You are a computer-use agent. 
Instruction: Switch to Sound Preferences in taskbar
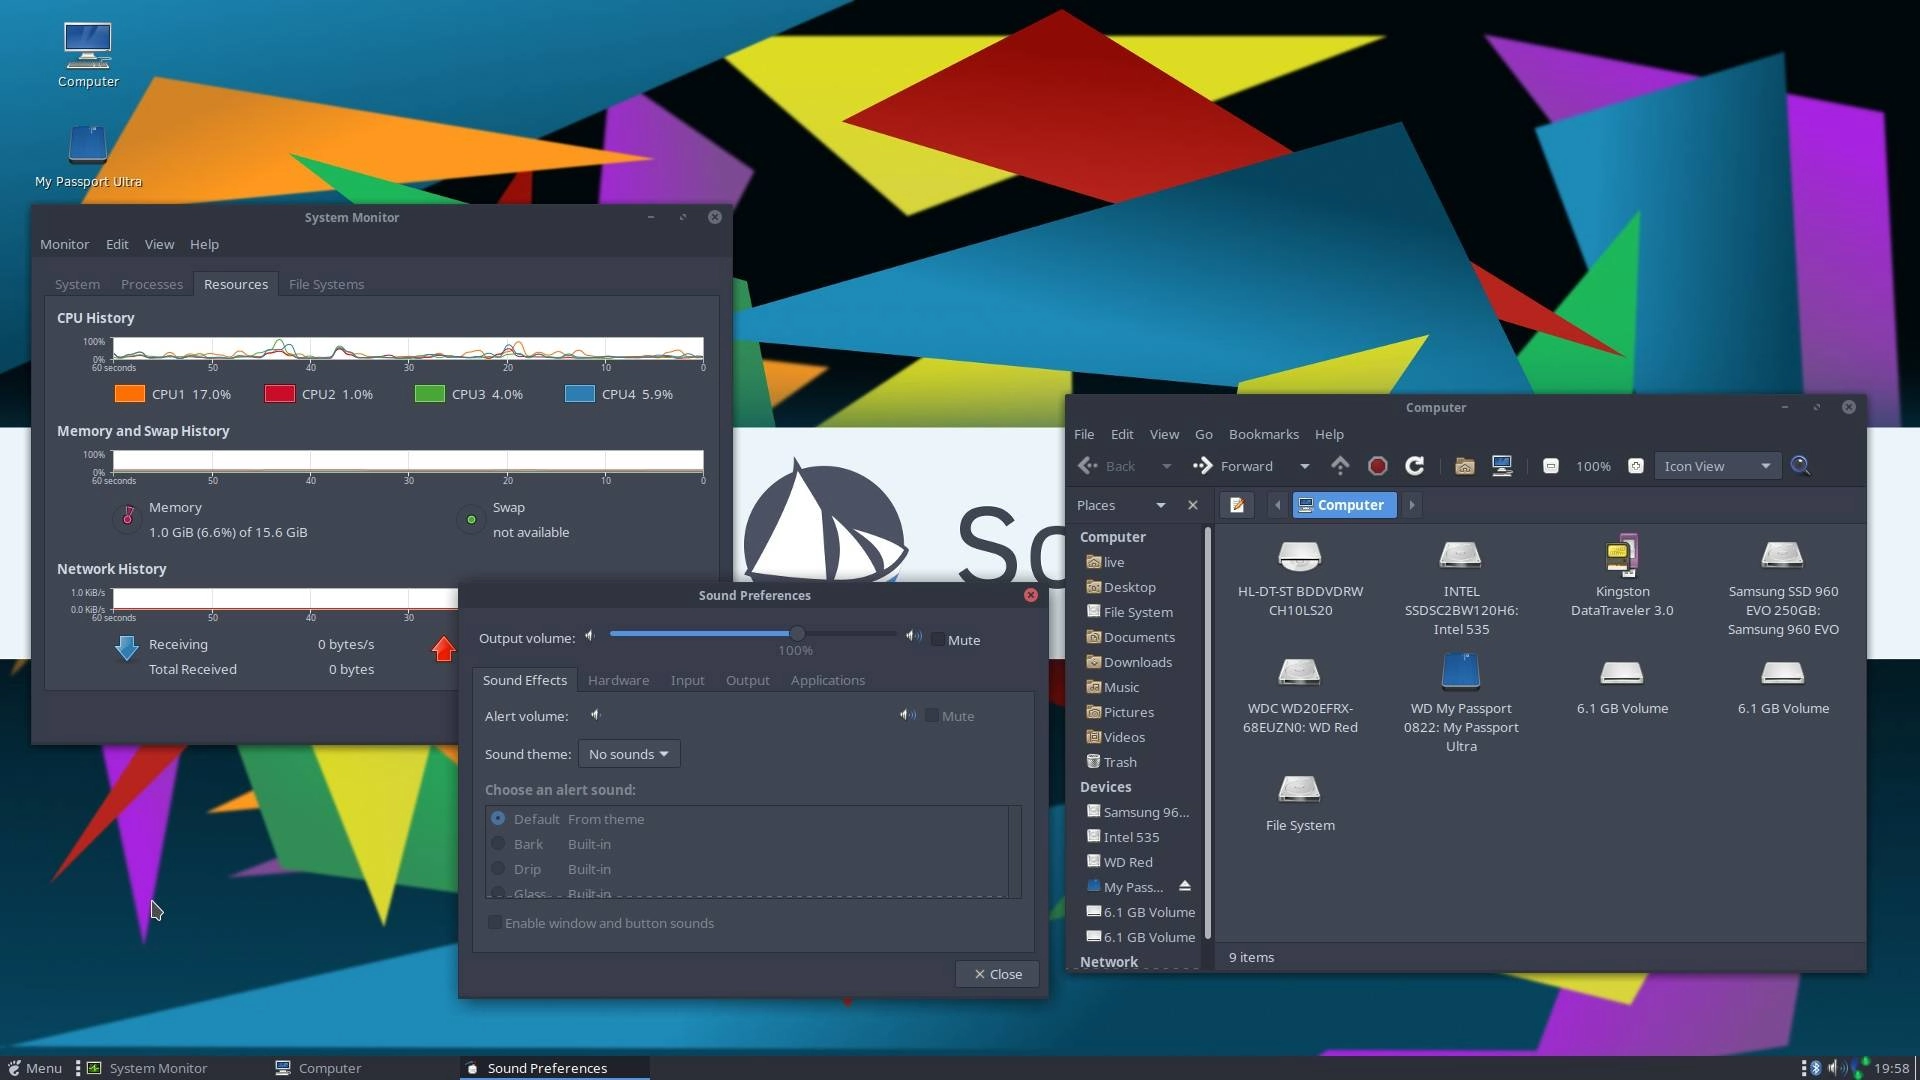pyautogui.click(x=555, y=1068)
